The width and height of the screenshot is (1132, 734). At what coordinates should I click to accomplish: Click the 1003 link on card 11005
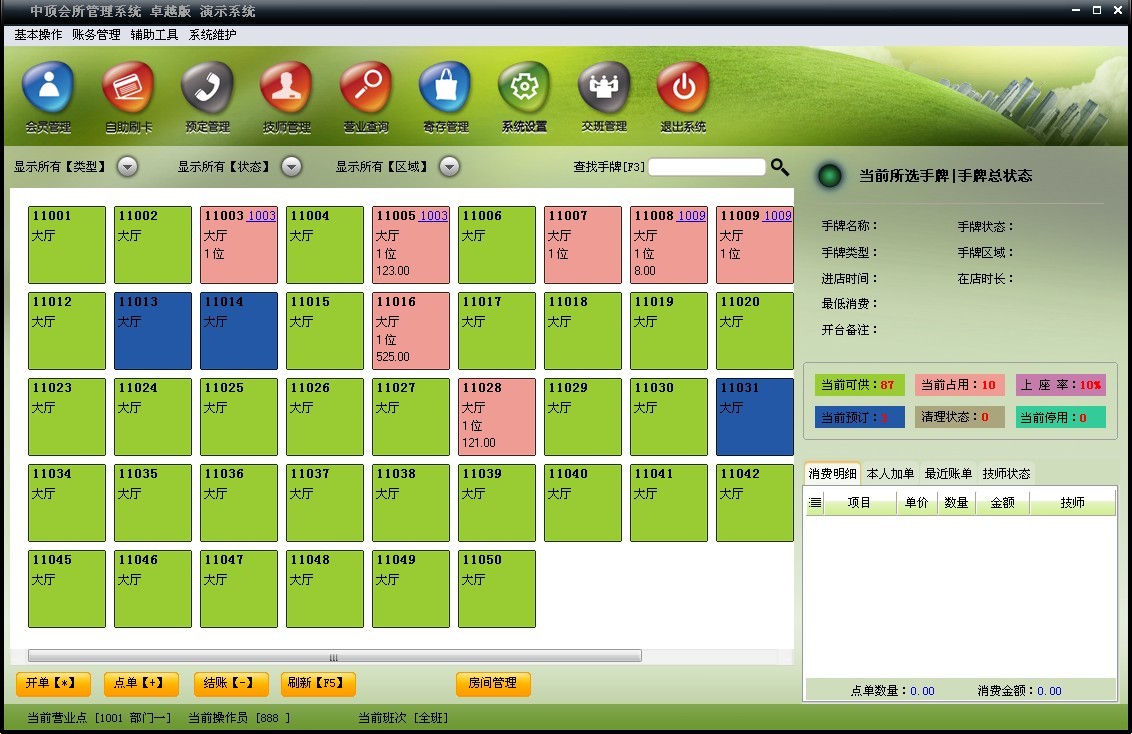pyautogui.click(x=433, y=216)
